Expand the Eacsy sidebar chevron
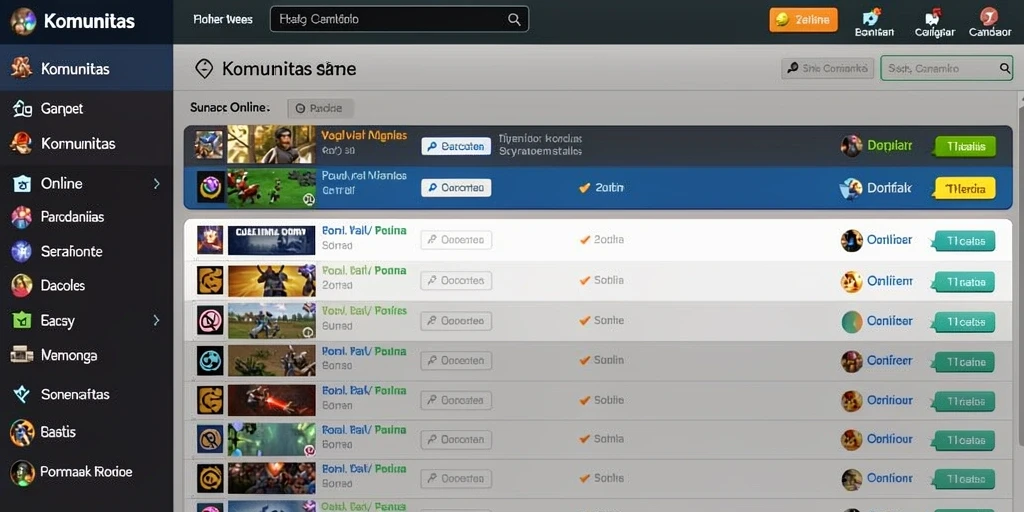The height and width of the screenshot is (512, 1024). pyautogui.click(x=157, y=320)
